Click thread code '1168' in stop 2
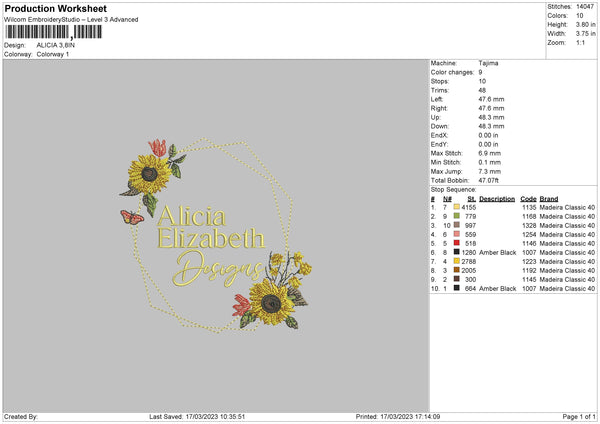The width and height of the screenshot is (600, 424). [x=529, y=217]
